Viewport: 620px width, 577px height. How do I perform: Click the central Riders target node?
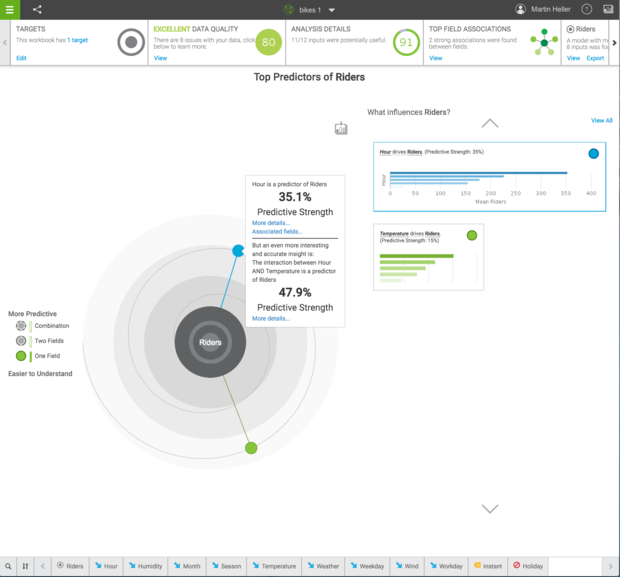pyautogui.click(x=210, y=342)
